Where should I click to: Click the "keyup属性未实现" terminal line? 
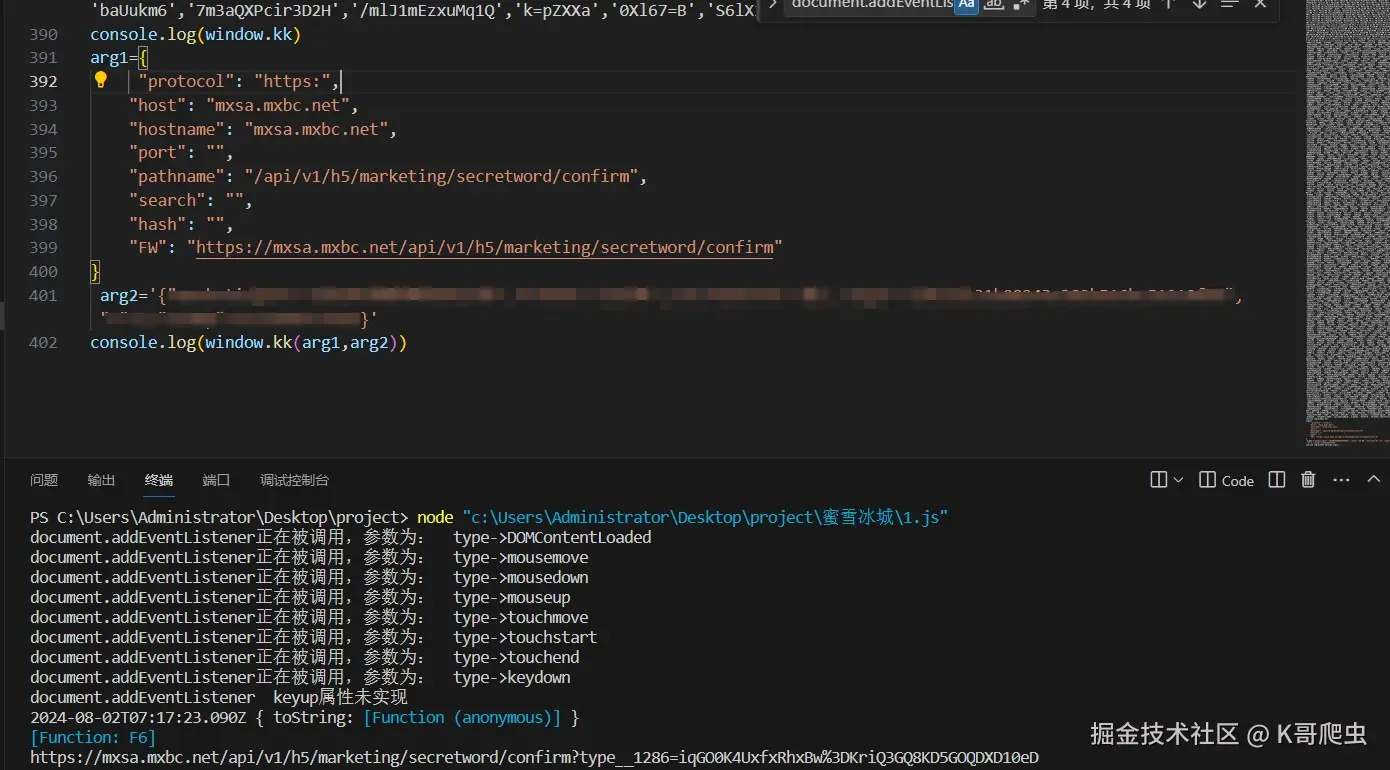point(219,697)
